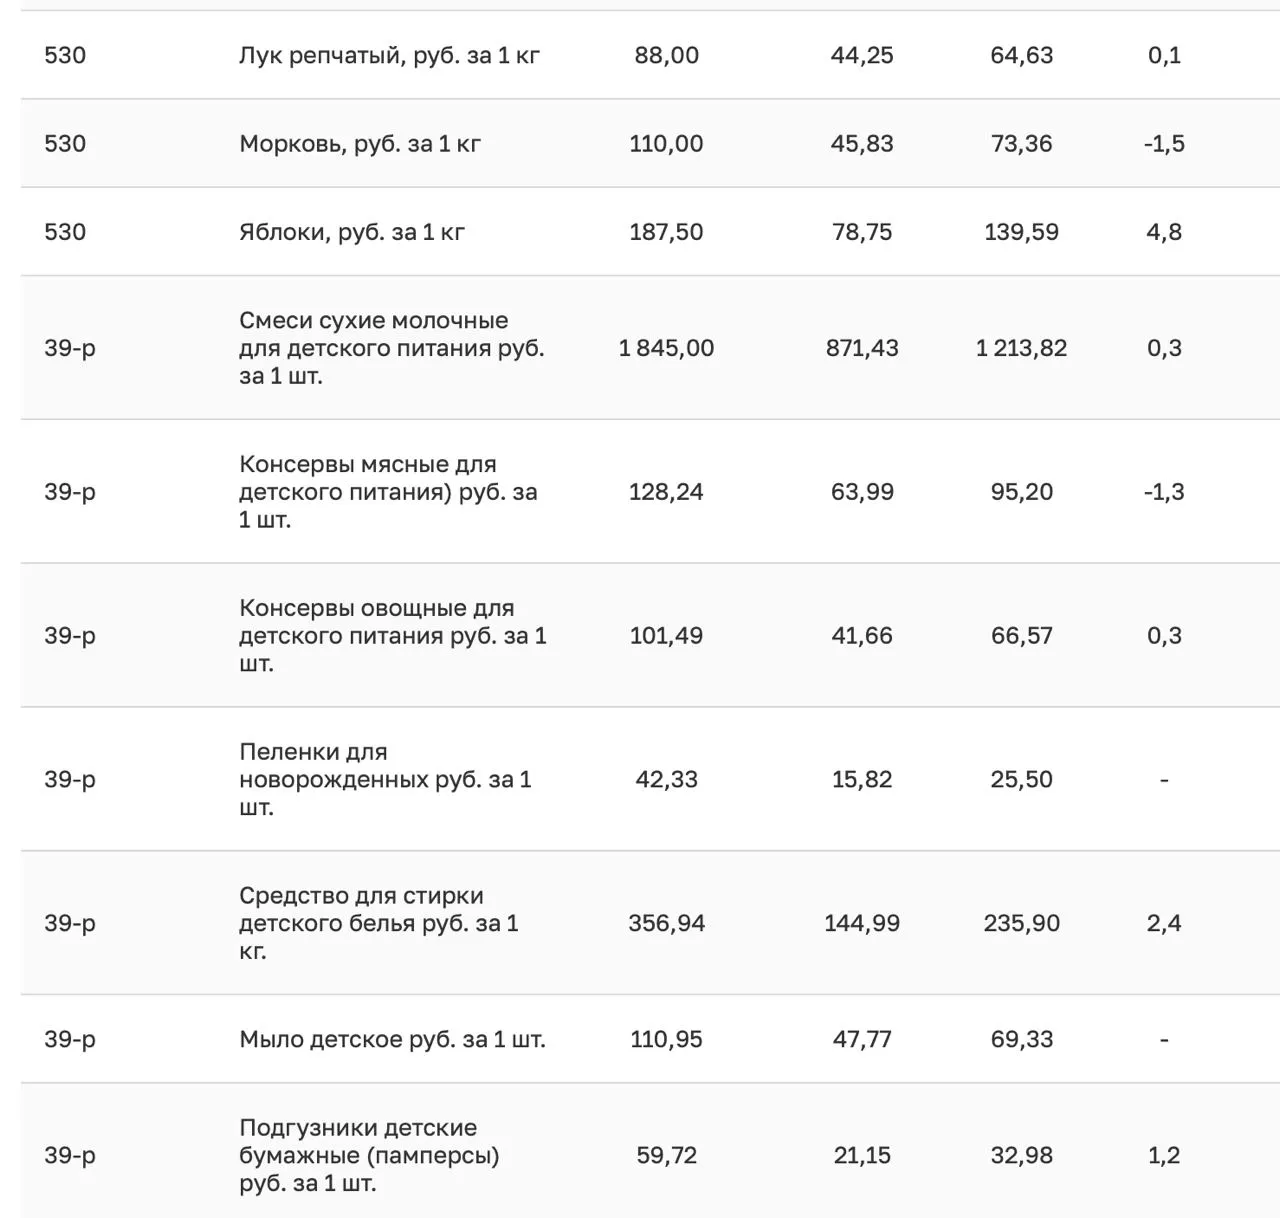Select the "Мыло детское руб. за 1 шт." cell
Screen dimensions: 1280x1218
[x=392, y=1039]
